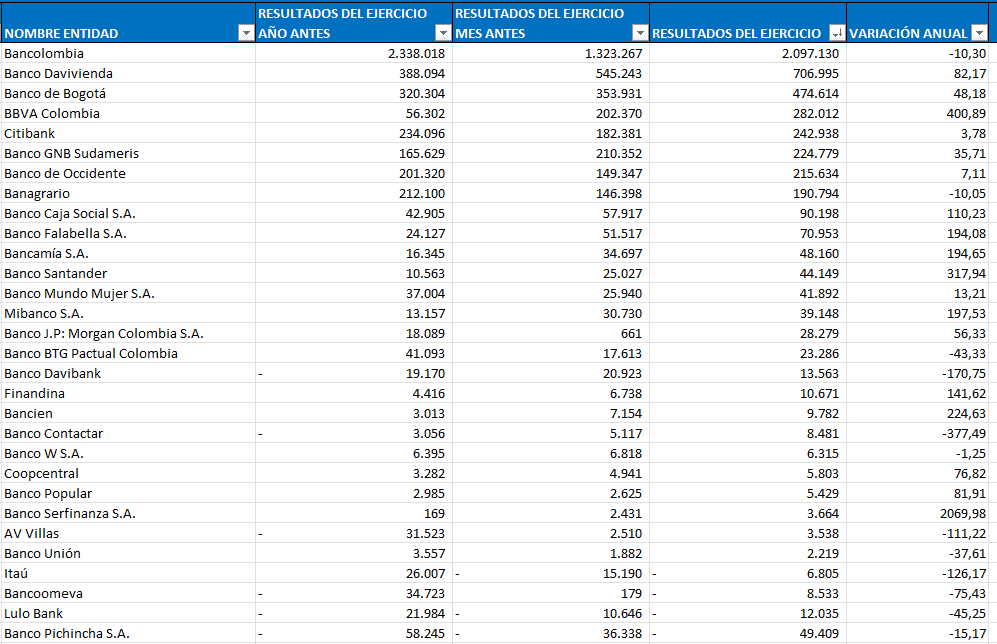Select the Banco Contactar cell
Viewport: 997px width, 644px height.
[x=128, y=434]
